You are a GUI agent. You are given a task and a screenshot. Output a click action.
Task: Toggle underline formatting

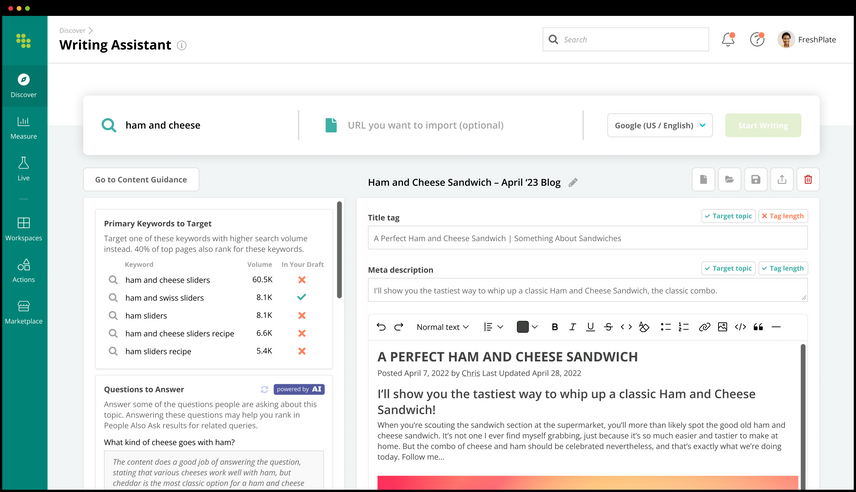(x=590, y=327)
